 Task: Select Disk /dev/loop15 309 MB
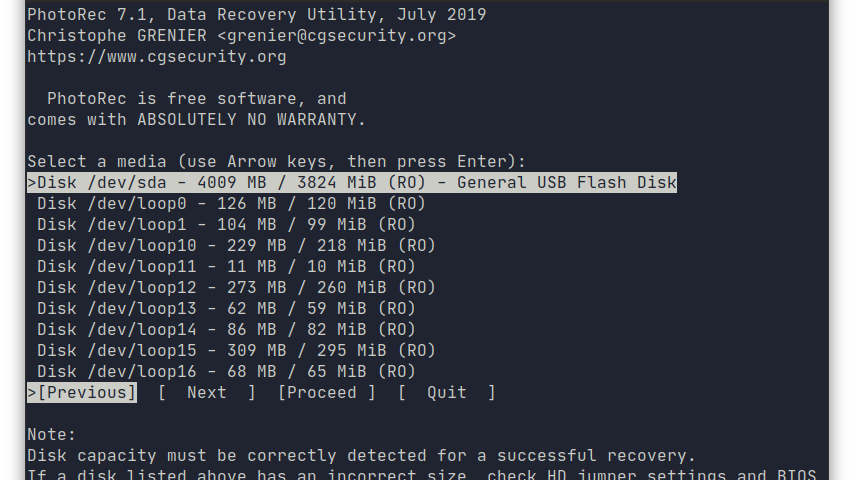[x=236, y=351]
